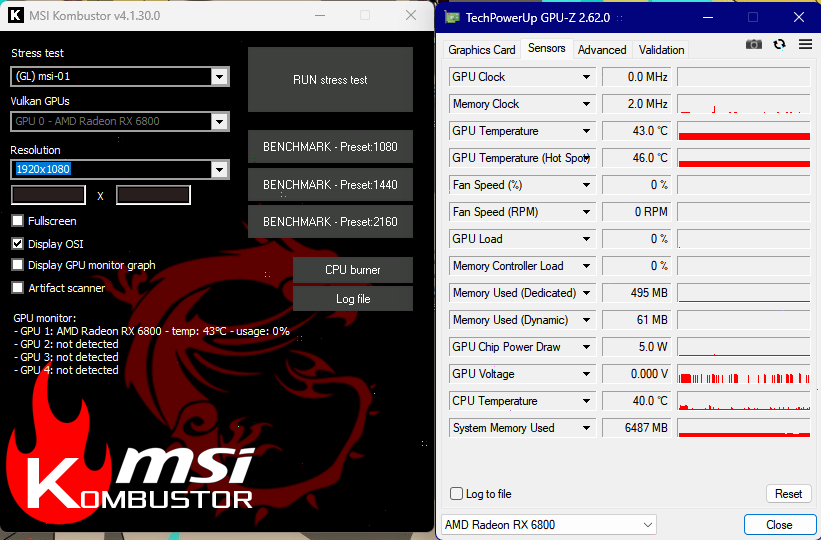
Task: Turn on the Artifact scanner checkbox
Action: [18, 288]
